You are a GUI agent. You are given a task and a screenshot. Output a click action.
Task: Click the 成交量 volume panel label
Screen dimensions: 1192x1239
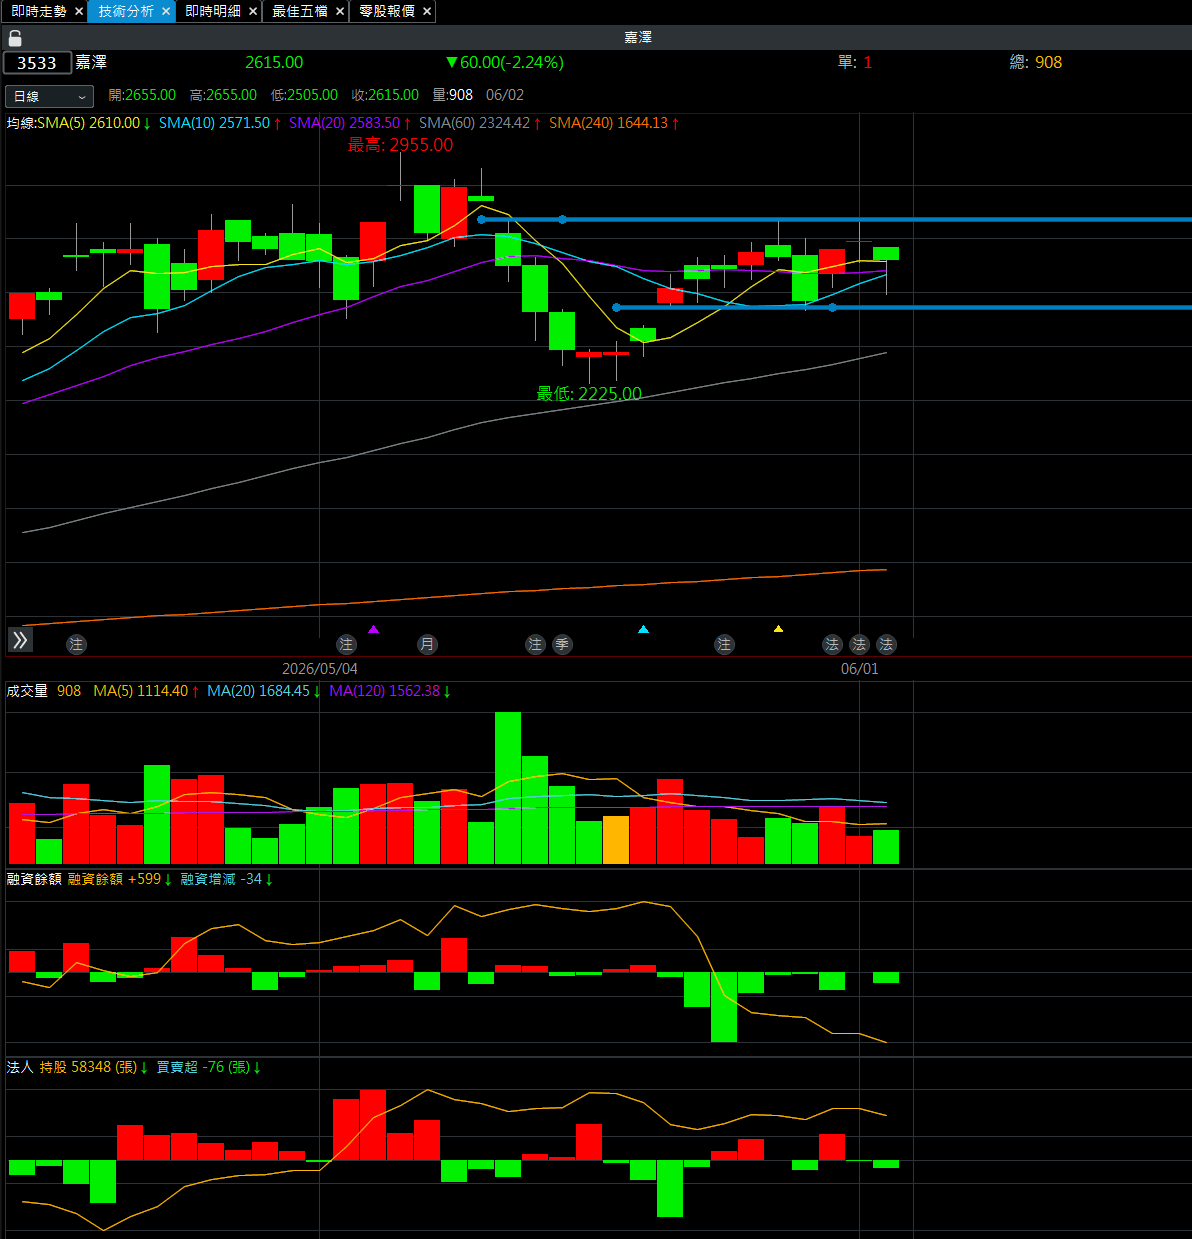[27, 691]
